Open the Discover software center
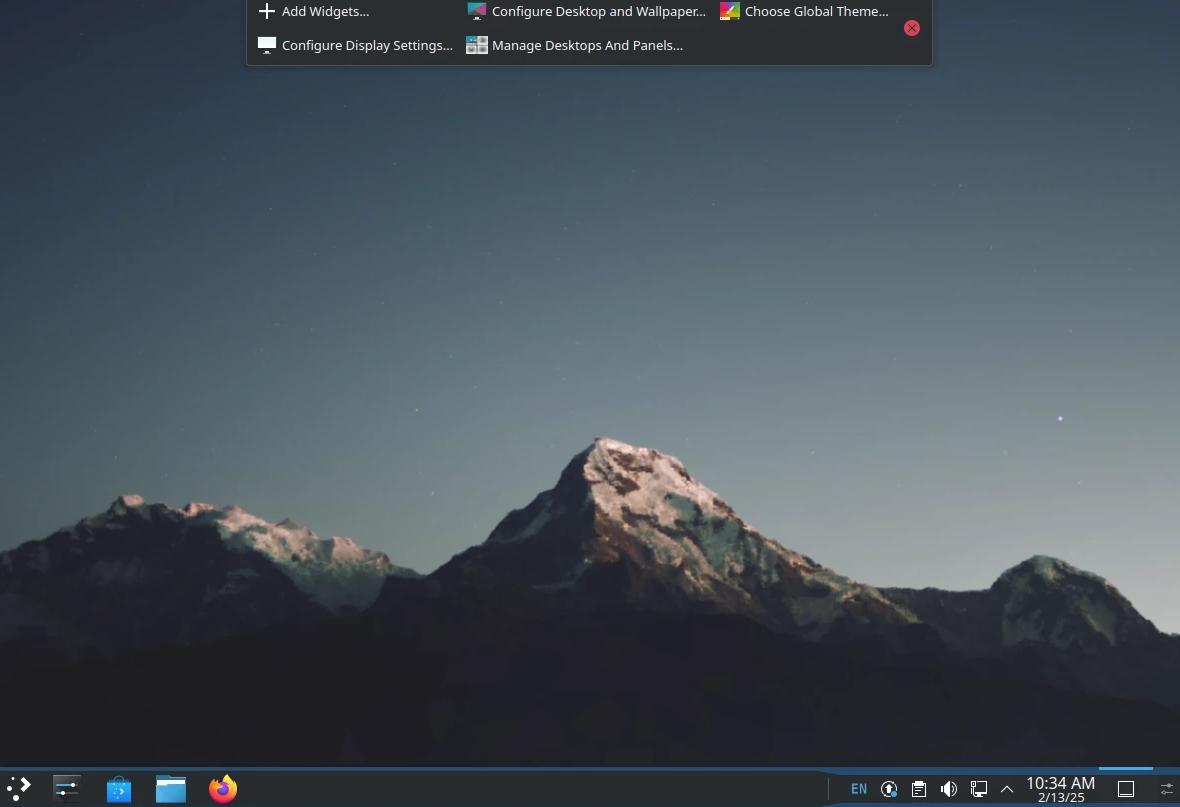This screenshot has height=807, width=1180. pyautogui.click(x=118, y=788)
